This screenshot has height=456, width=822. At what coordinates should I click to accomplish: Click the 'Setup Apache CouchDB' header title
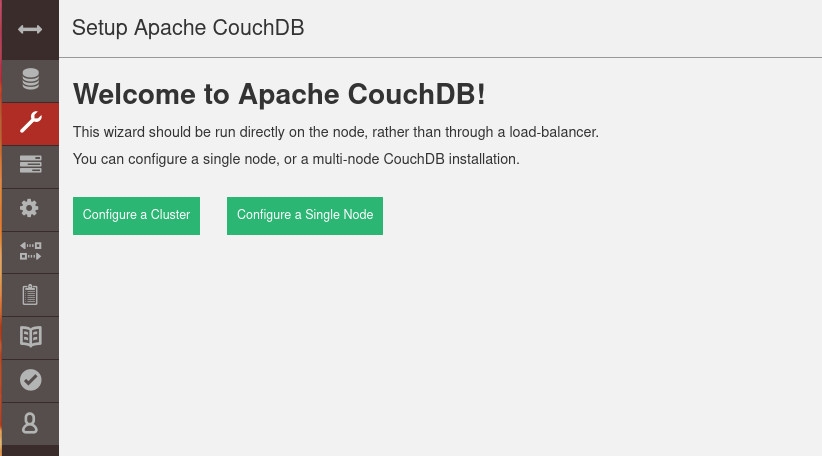[x=188, y=28]
